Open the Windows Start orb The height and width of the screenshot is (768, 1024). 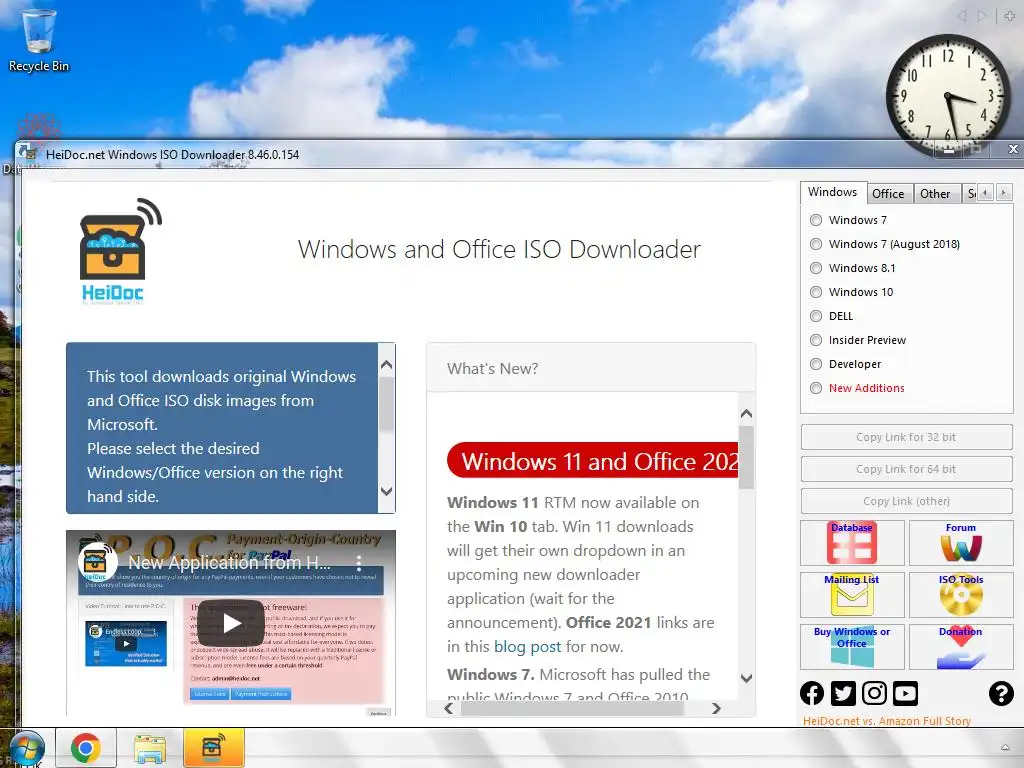click(x=26, y=748)
